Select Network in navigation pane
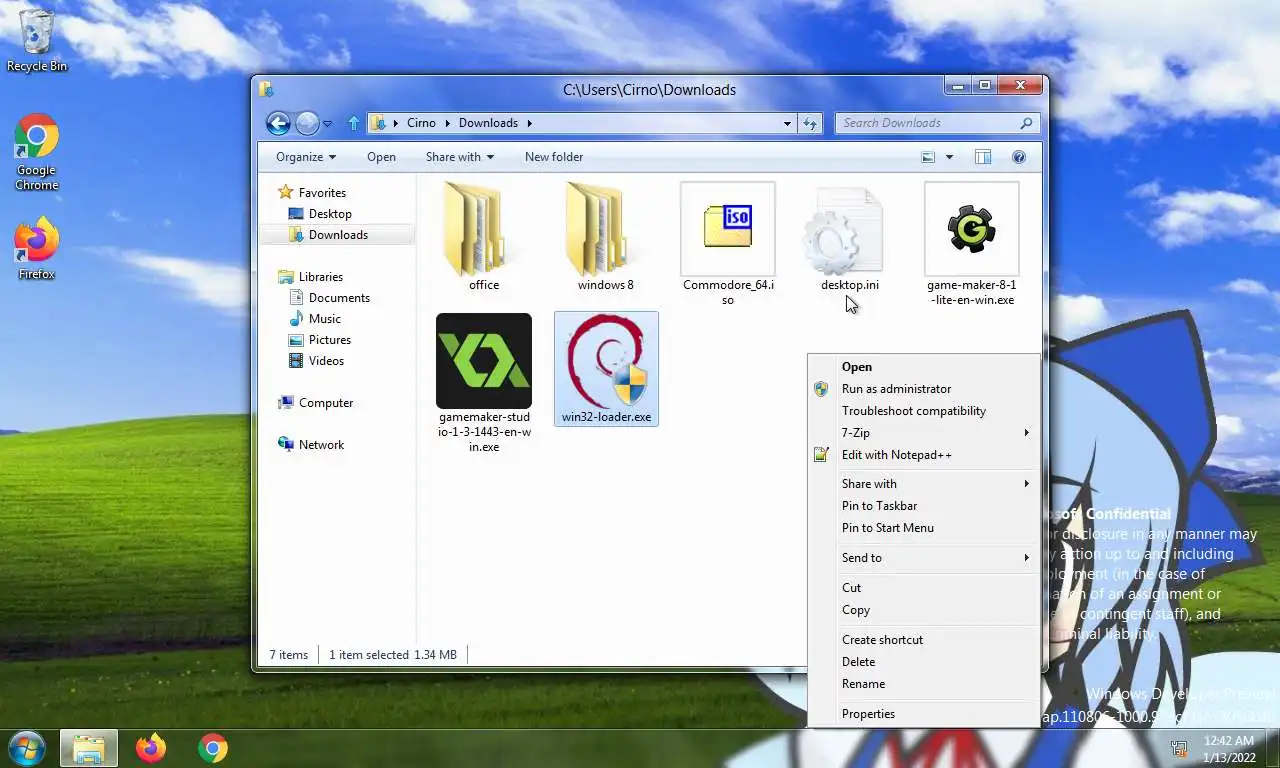Image resolution: width=1280 pixels, height=768 pixels. pyautogui.click(x=311, y=445)
